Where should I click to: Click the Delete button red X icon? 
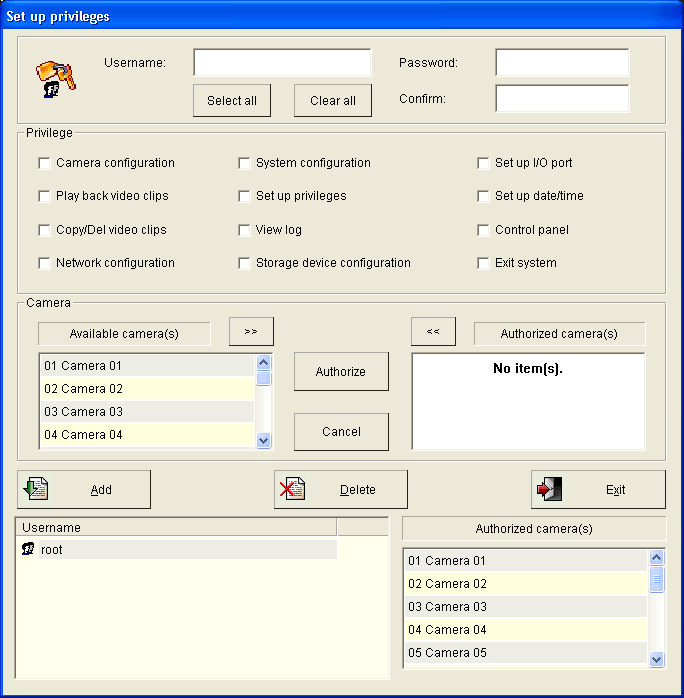tap(292, 489)
